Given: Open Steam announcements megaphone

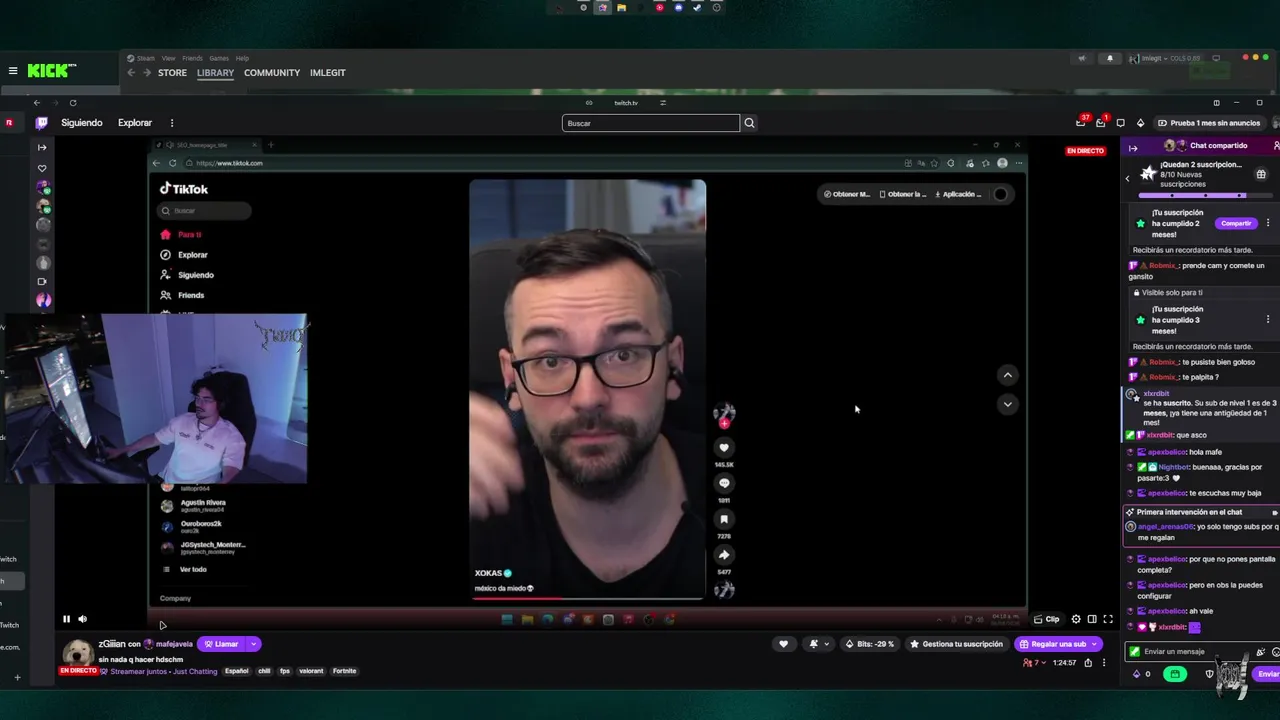Looking at the screenshot, I should point(1082,58).
